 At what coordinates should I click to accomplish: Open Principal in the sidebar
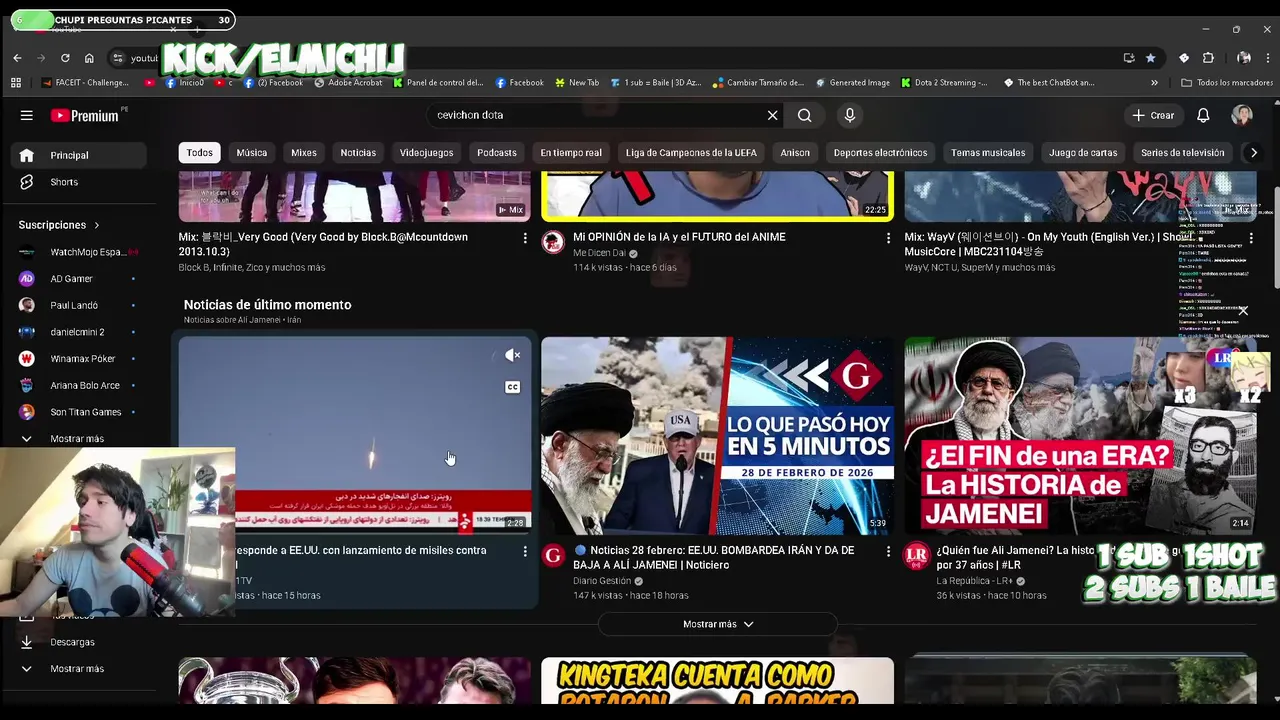(x=78, y=155)
